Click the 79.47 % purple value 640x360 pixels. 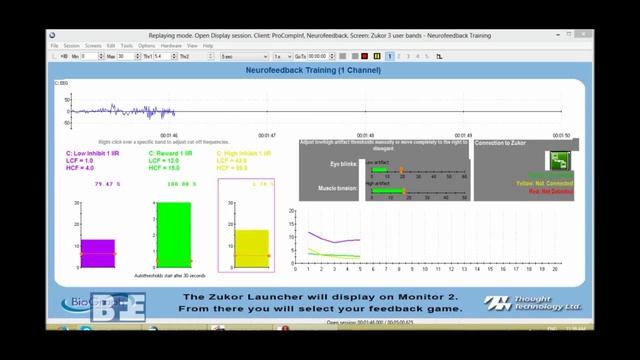107,184
